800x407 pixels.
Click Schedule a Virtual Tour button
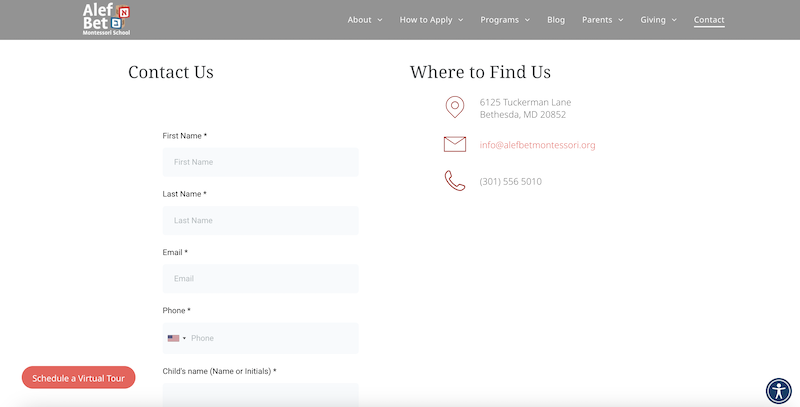point(78,378)
